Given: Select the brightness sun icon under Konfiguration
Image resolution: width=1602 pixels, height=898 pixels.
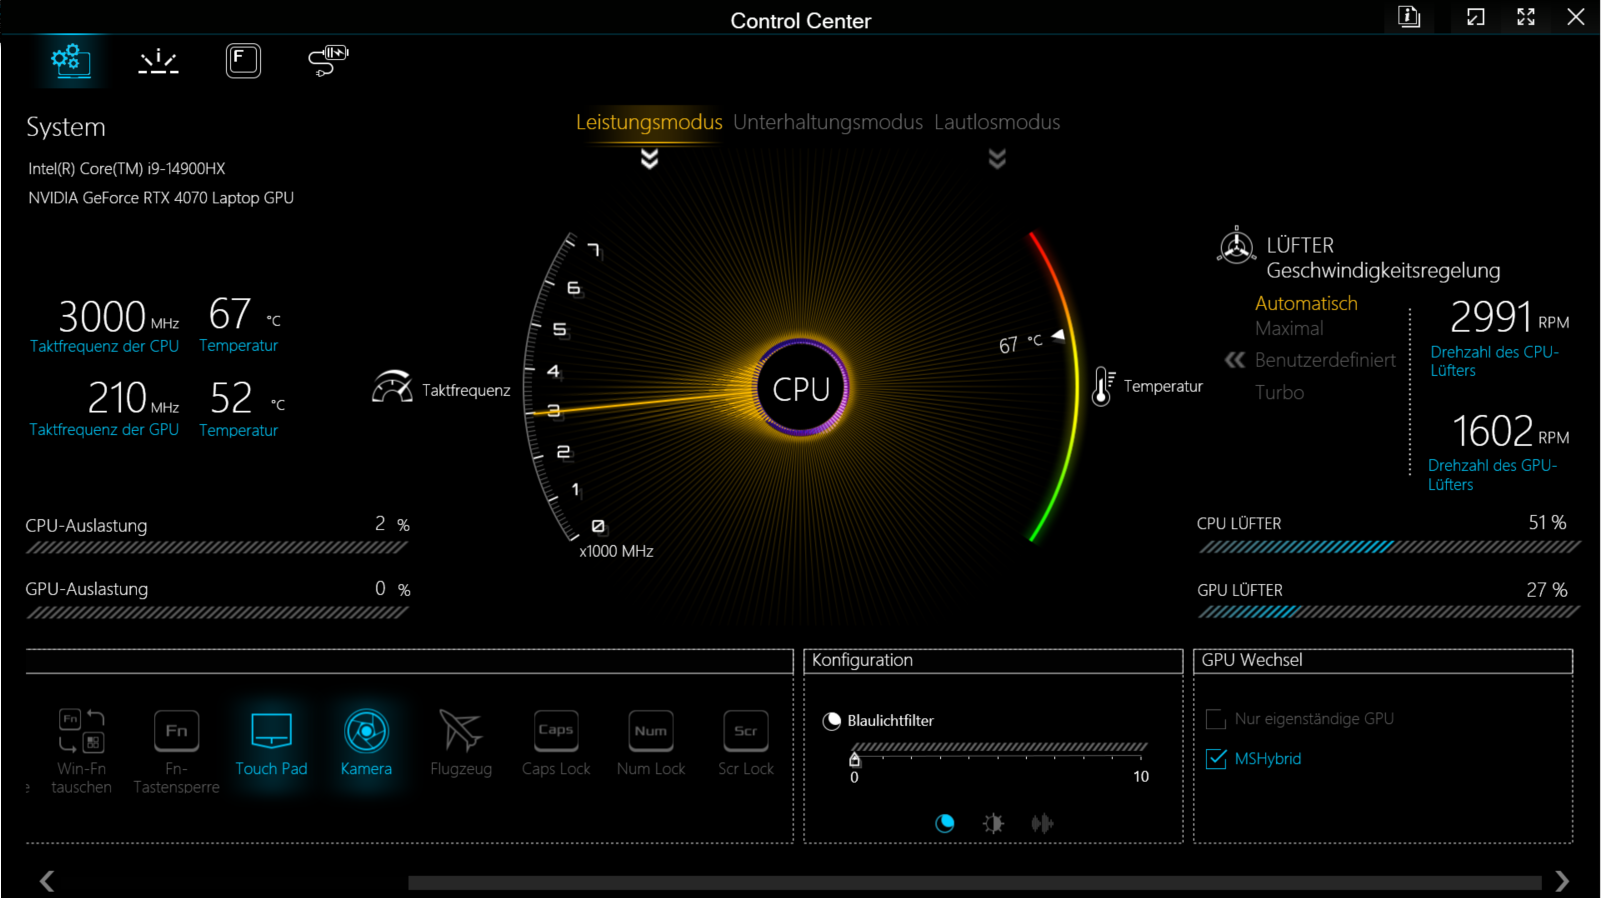Looking at the screenshot, I should (x=993, y=823).
